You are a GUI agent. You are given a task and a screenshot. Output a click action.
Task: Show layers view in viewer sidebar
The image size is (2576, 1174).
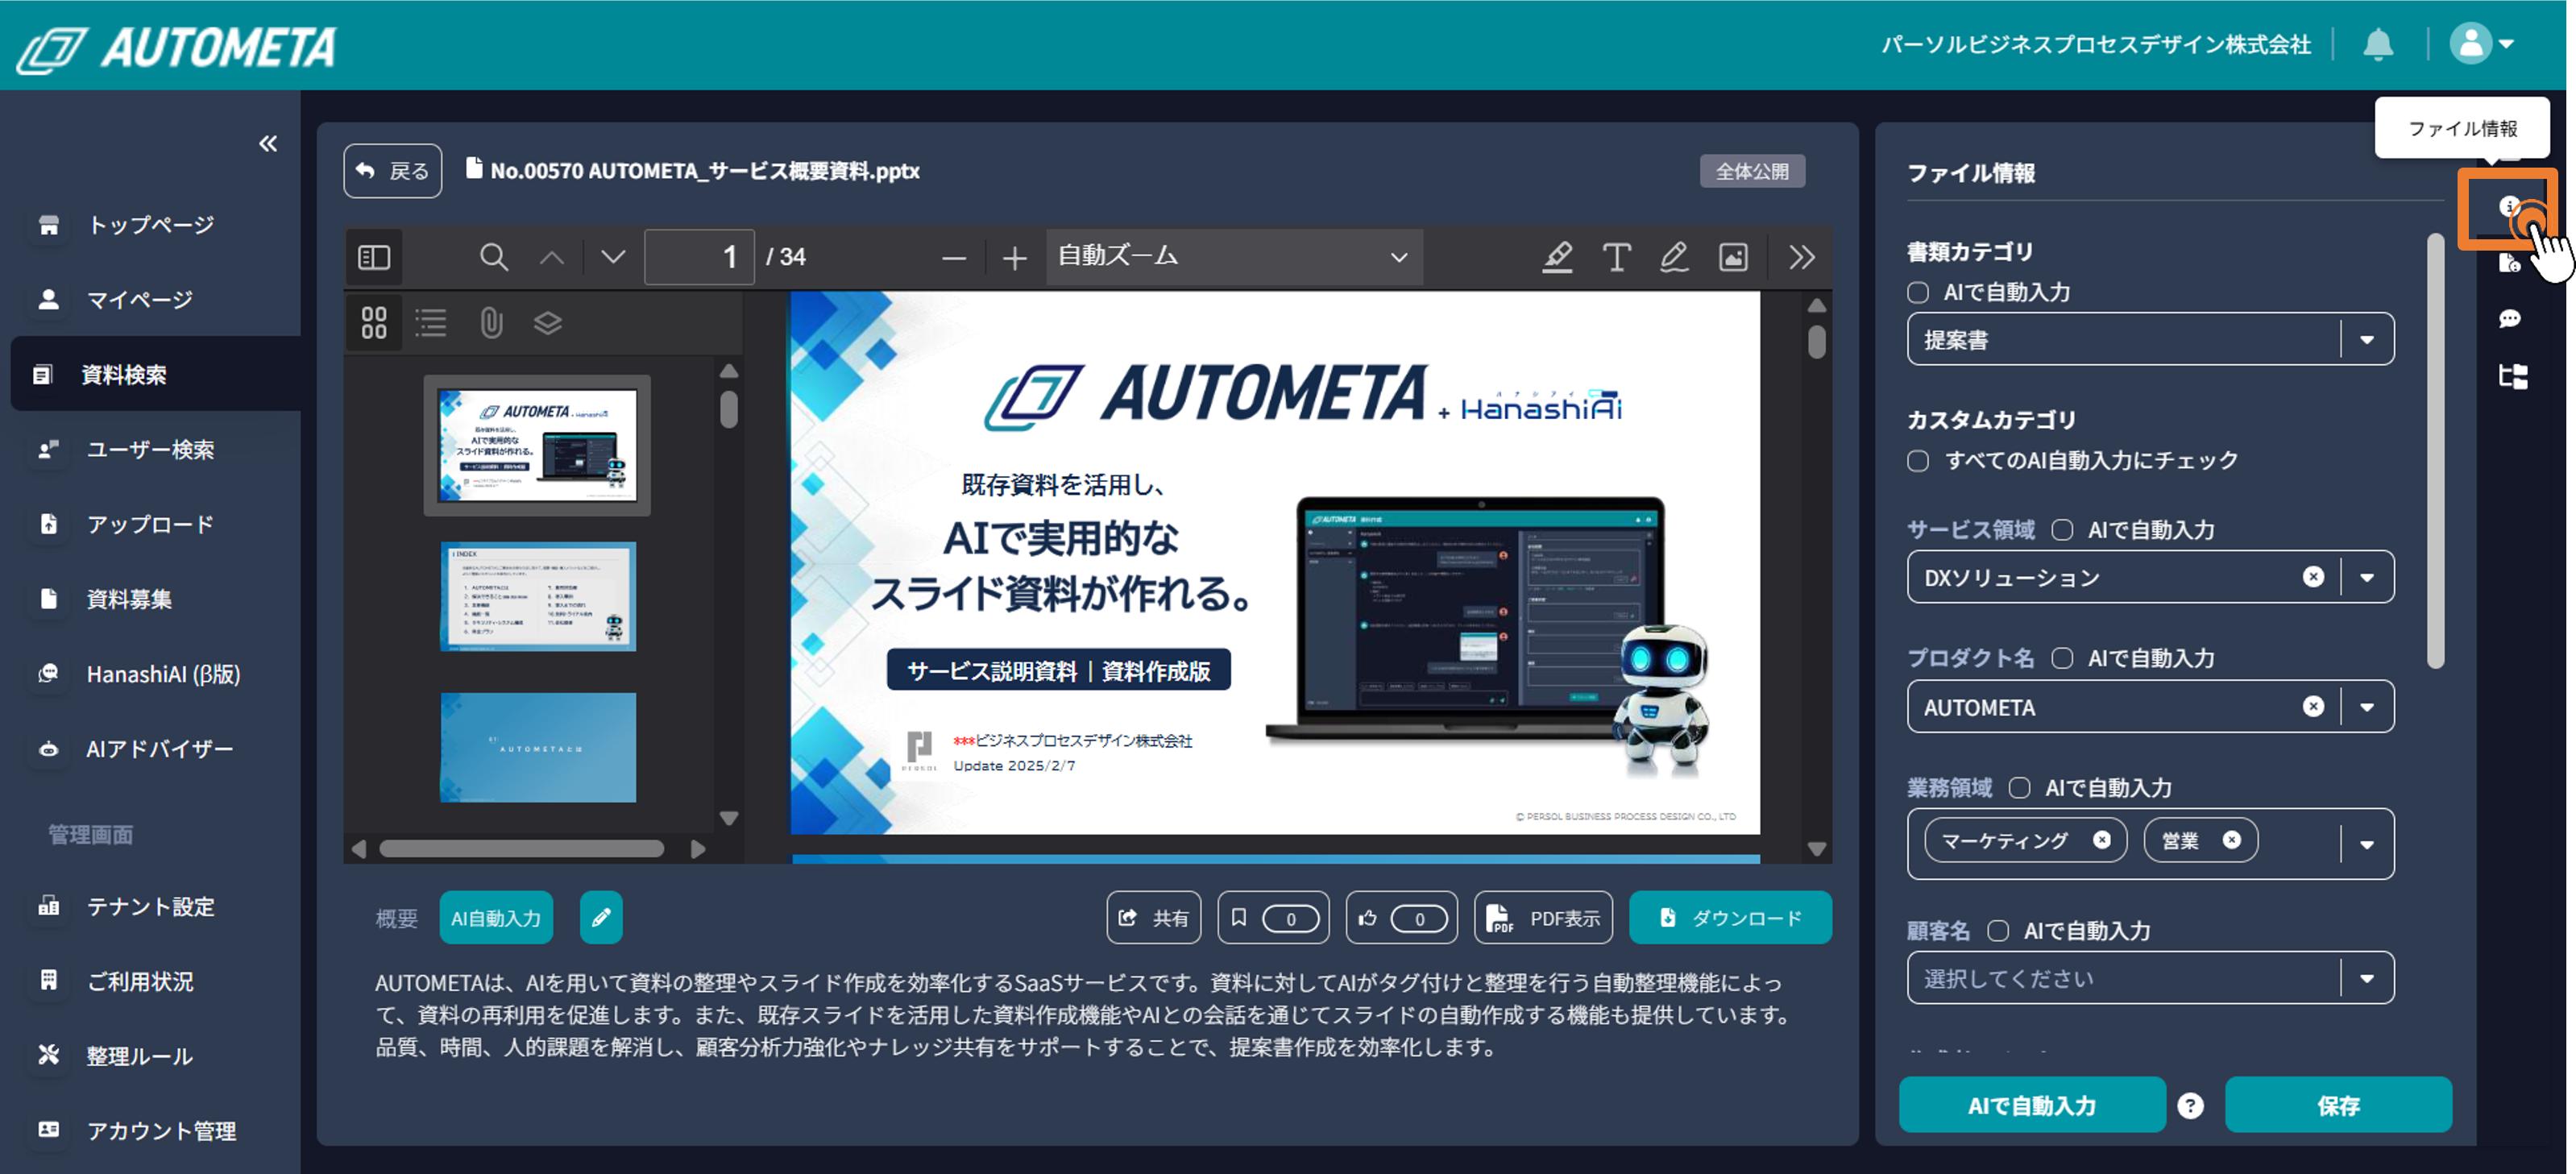click(x=548, y=323)
